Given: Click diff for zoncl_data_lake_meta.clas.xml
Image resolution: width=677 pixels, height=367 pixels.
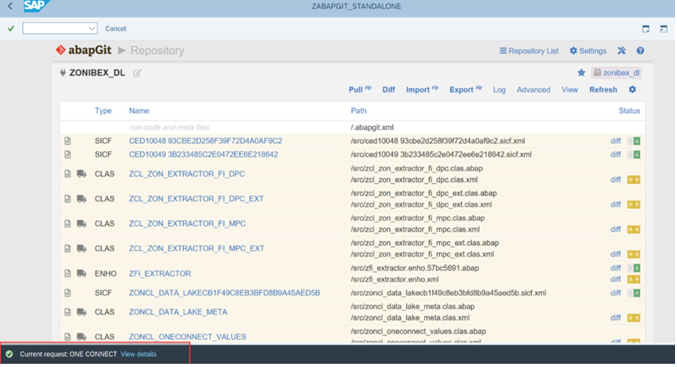Looking at the screenshot, I should click(x=615, y=318).
